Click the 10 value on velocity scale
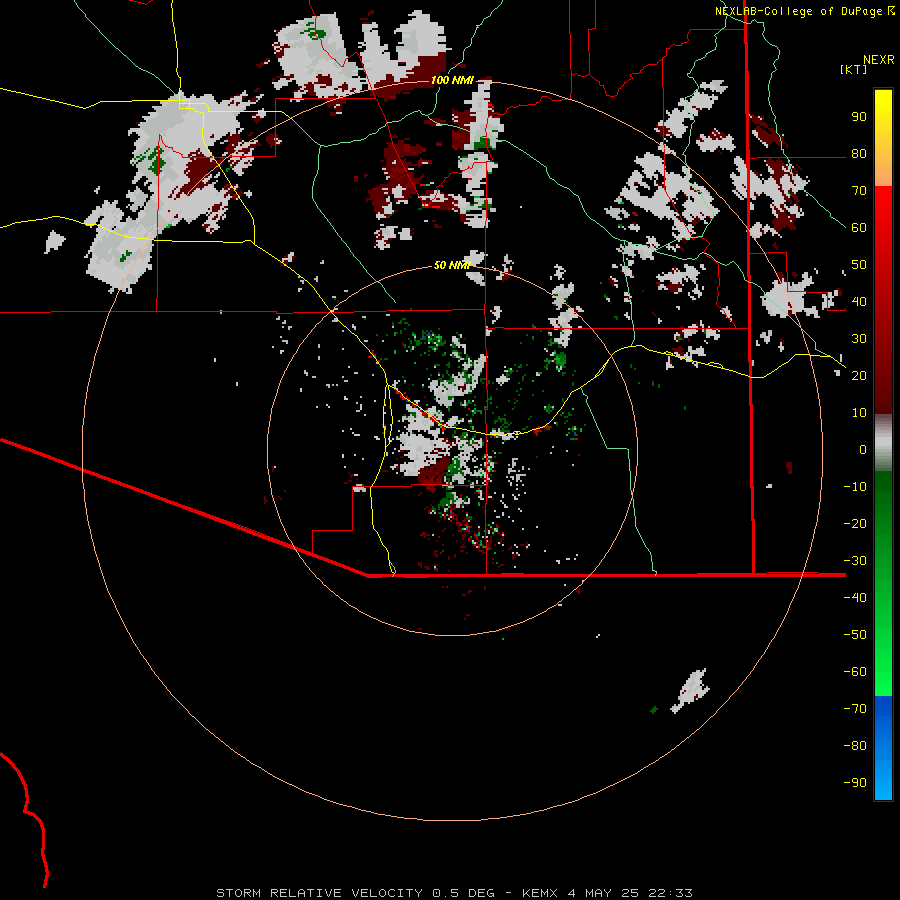 [859, 413]
